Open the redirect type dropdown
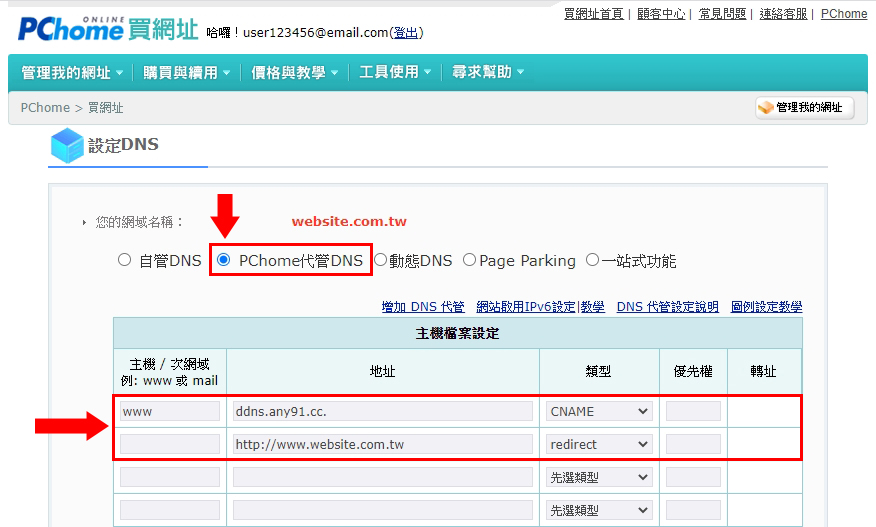Viewport: 876px width, 527px height. pyautogui.click(x=599, y=444)
